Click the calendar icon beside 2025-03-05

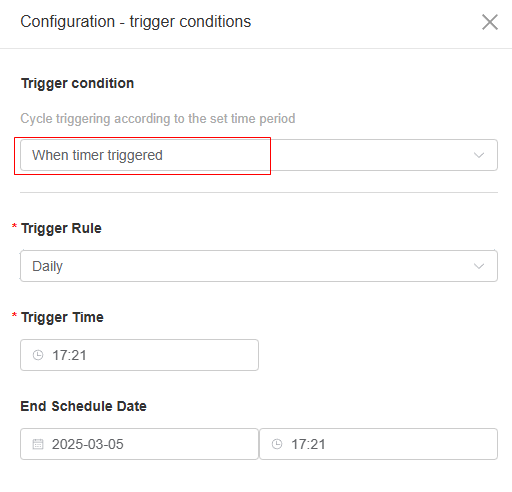click(x=38, y=444)
